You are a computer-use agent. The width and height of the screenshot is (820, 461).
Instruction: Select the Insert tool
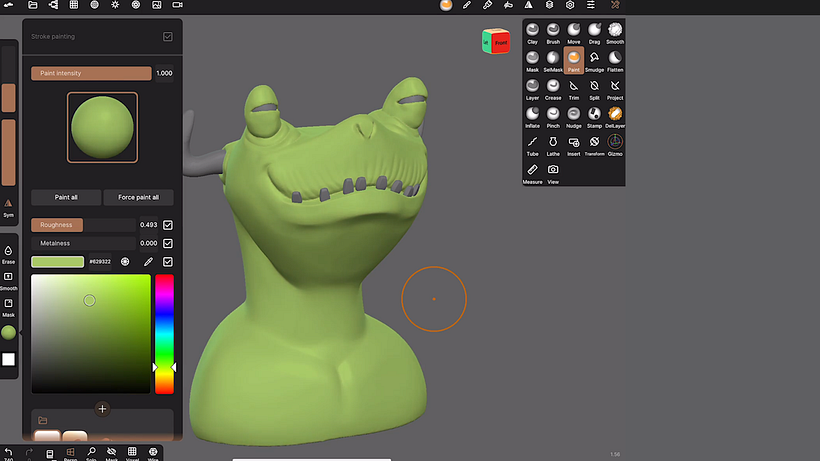click(574, 146)
